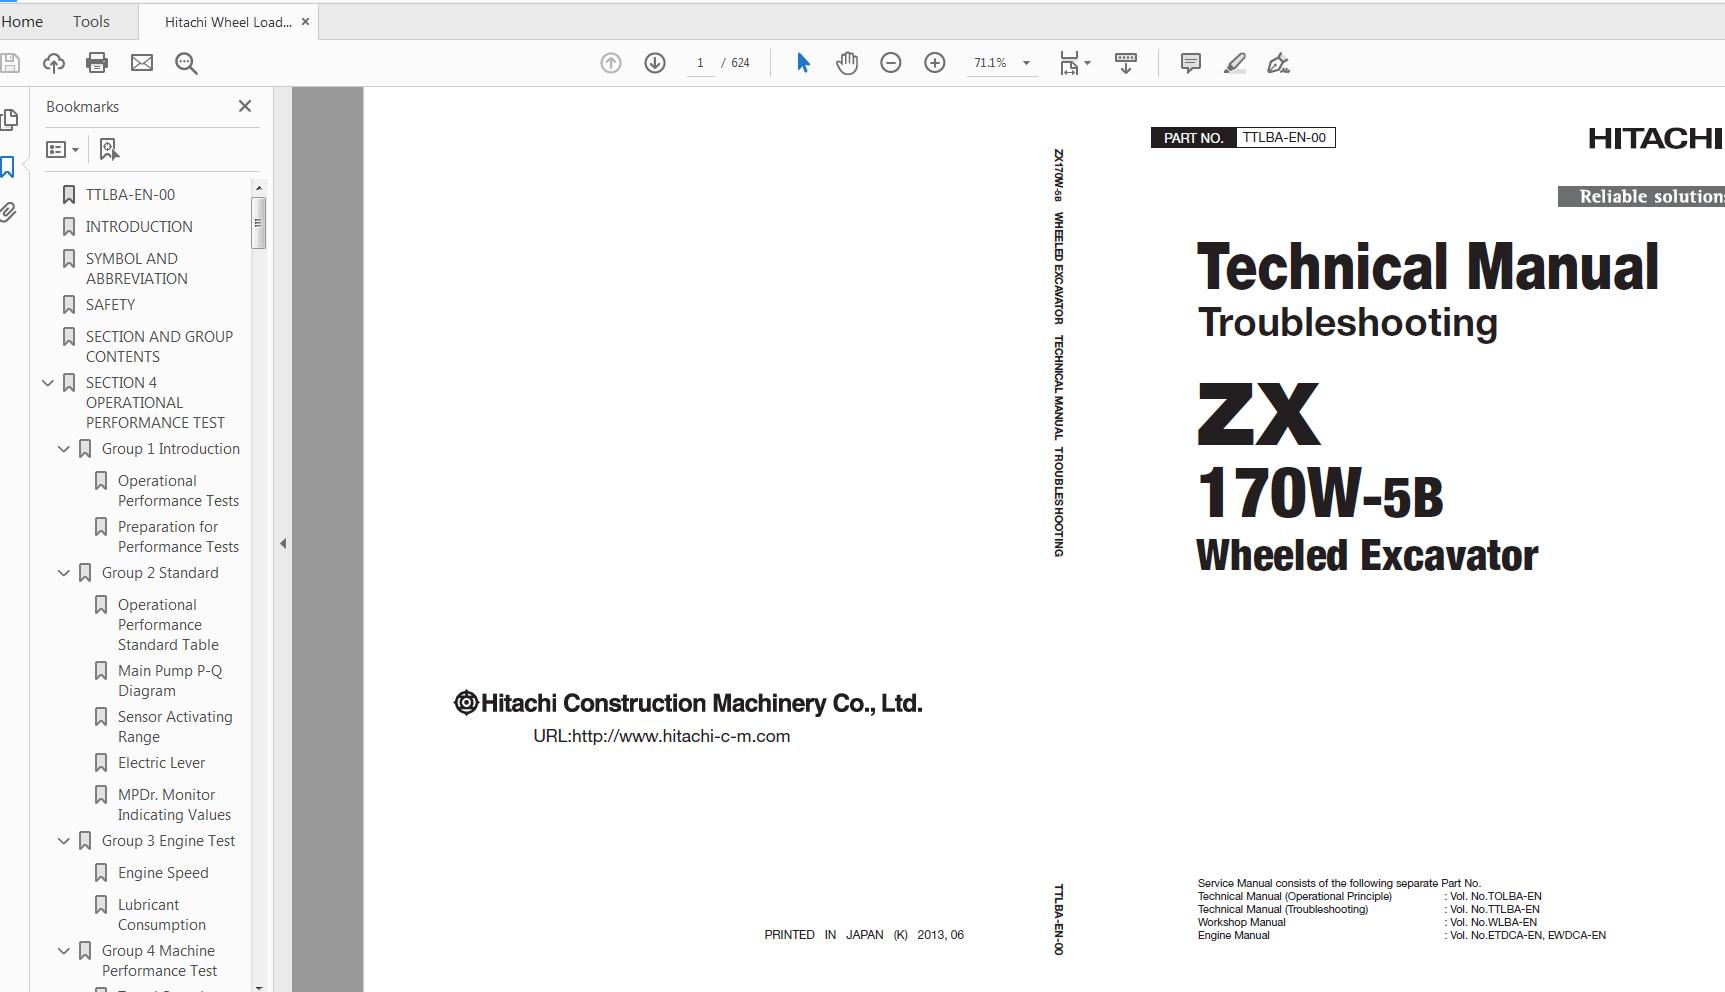Switch to the Tools tab
Viewport: 1725px width, 992px height.
(x=90, y=20)
